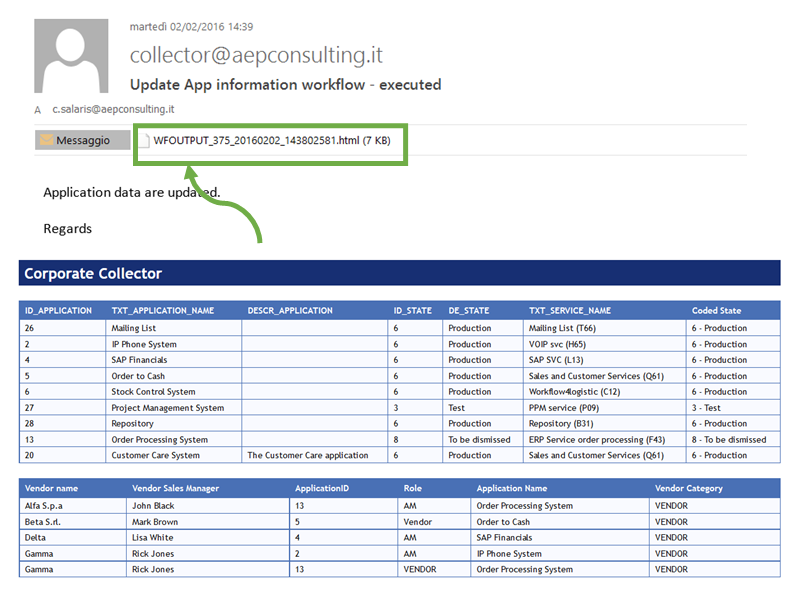
Task: Click the 'Test' DE_STATE cell
Action: coord(482,408)
